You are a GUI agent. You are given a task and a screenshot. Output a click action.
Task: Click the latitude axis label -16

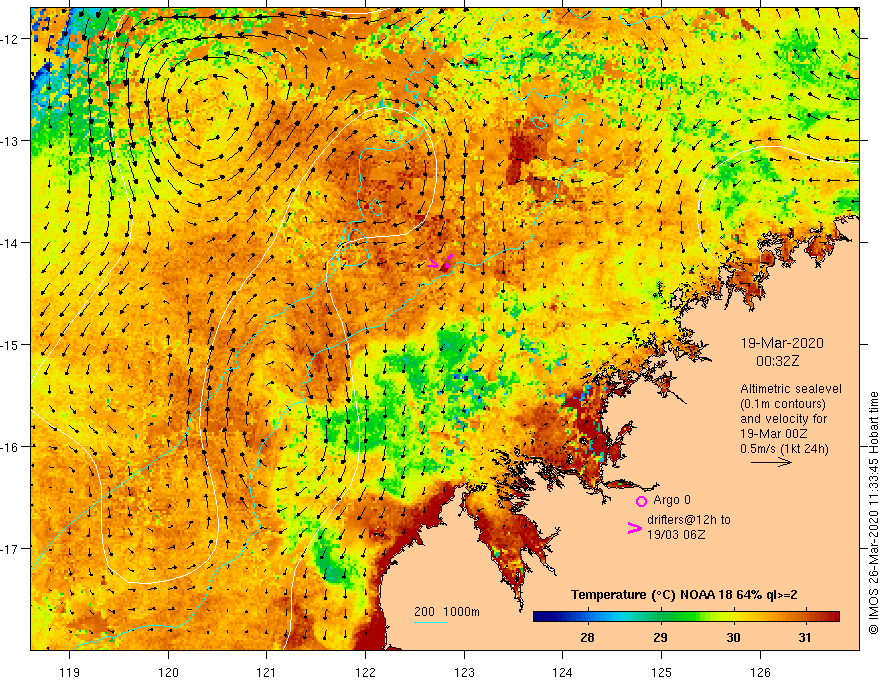pyautogui.click(x=10, y=447)
